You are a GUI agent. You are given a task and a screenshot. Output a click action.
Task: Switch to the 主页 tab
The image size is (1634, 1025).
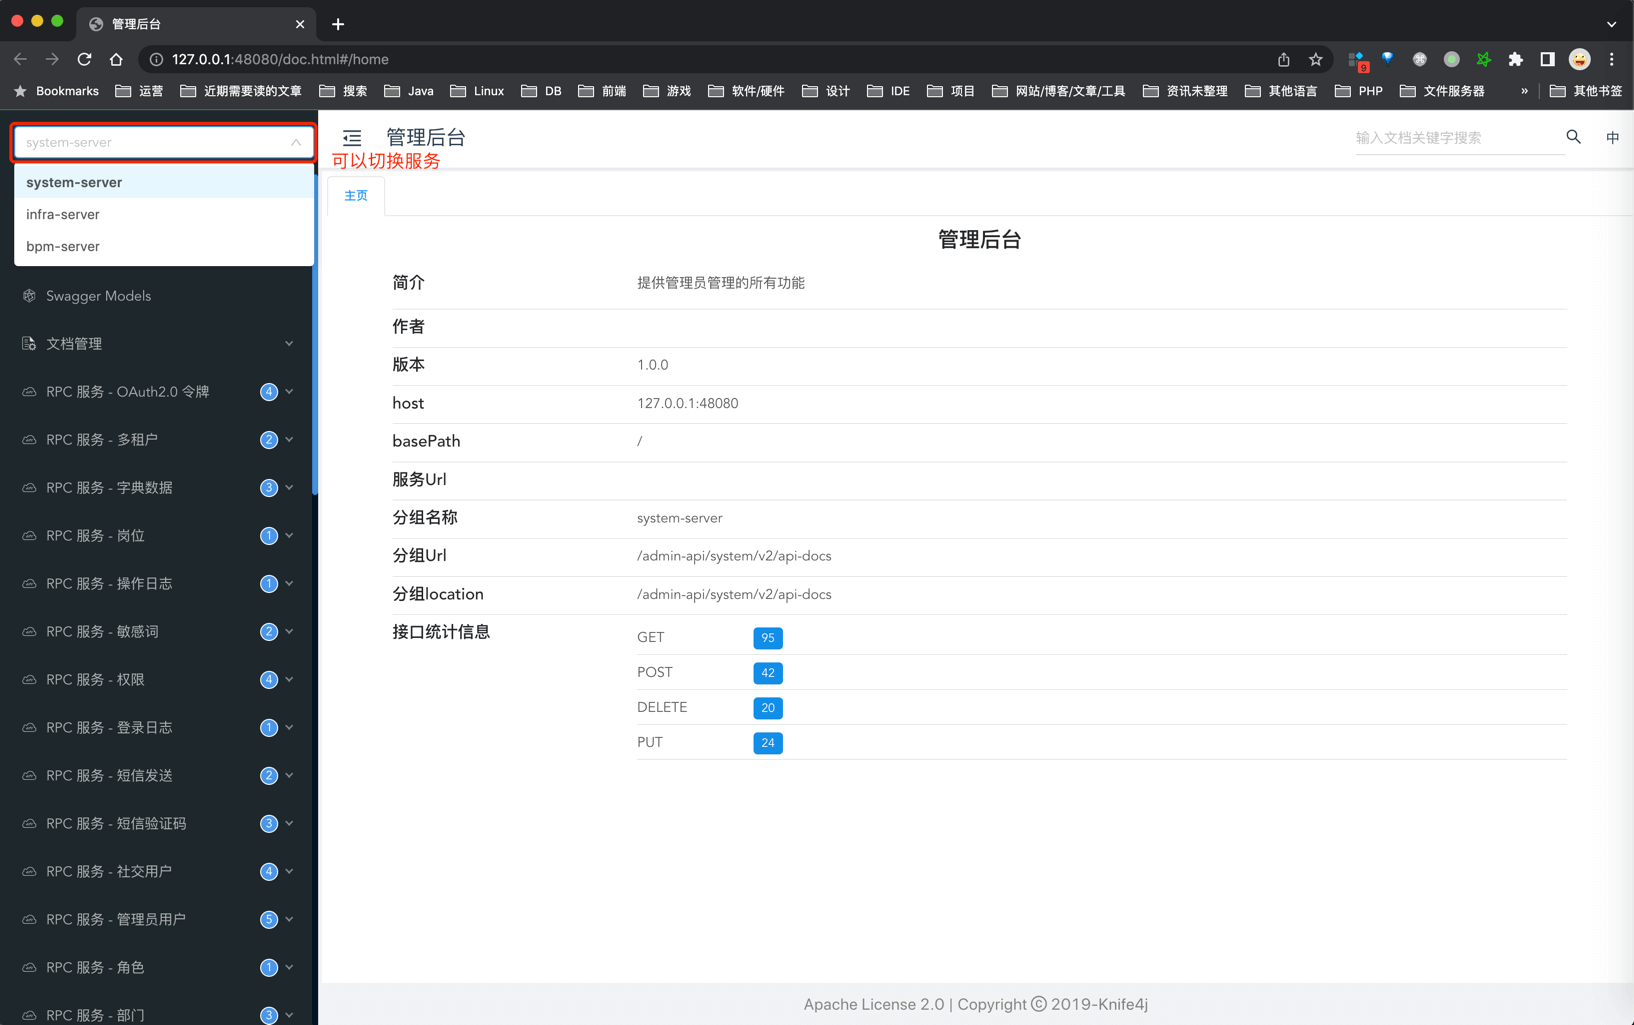coord(355,195)
